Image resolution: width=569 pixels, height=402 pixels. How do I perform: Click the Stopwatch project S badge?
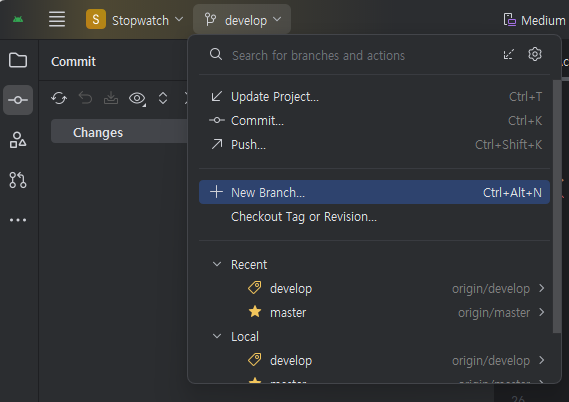pos(96,19)
